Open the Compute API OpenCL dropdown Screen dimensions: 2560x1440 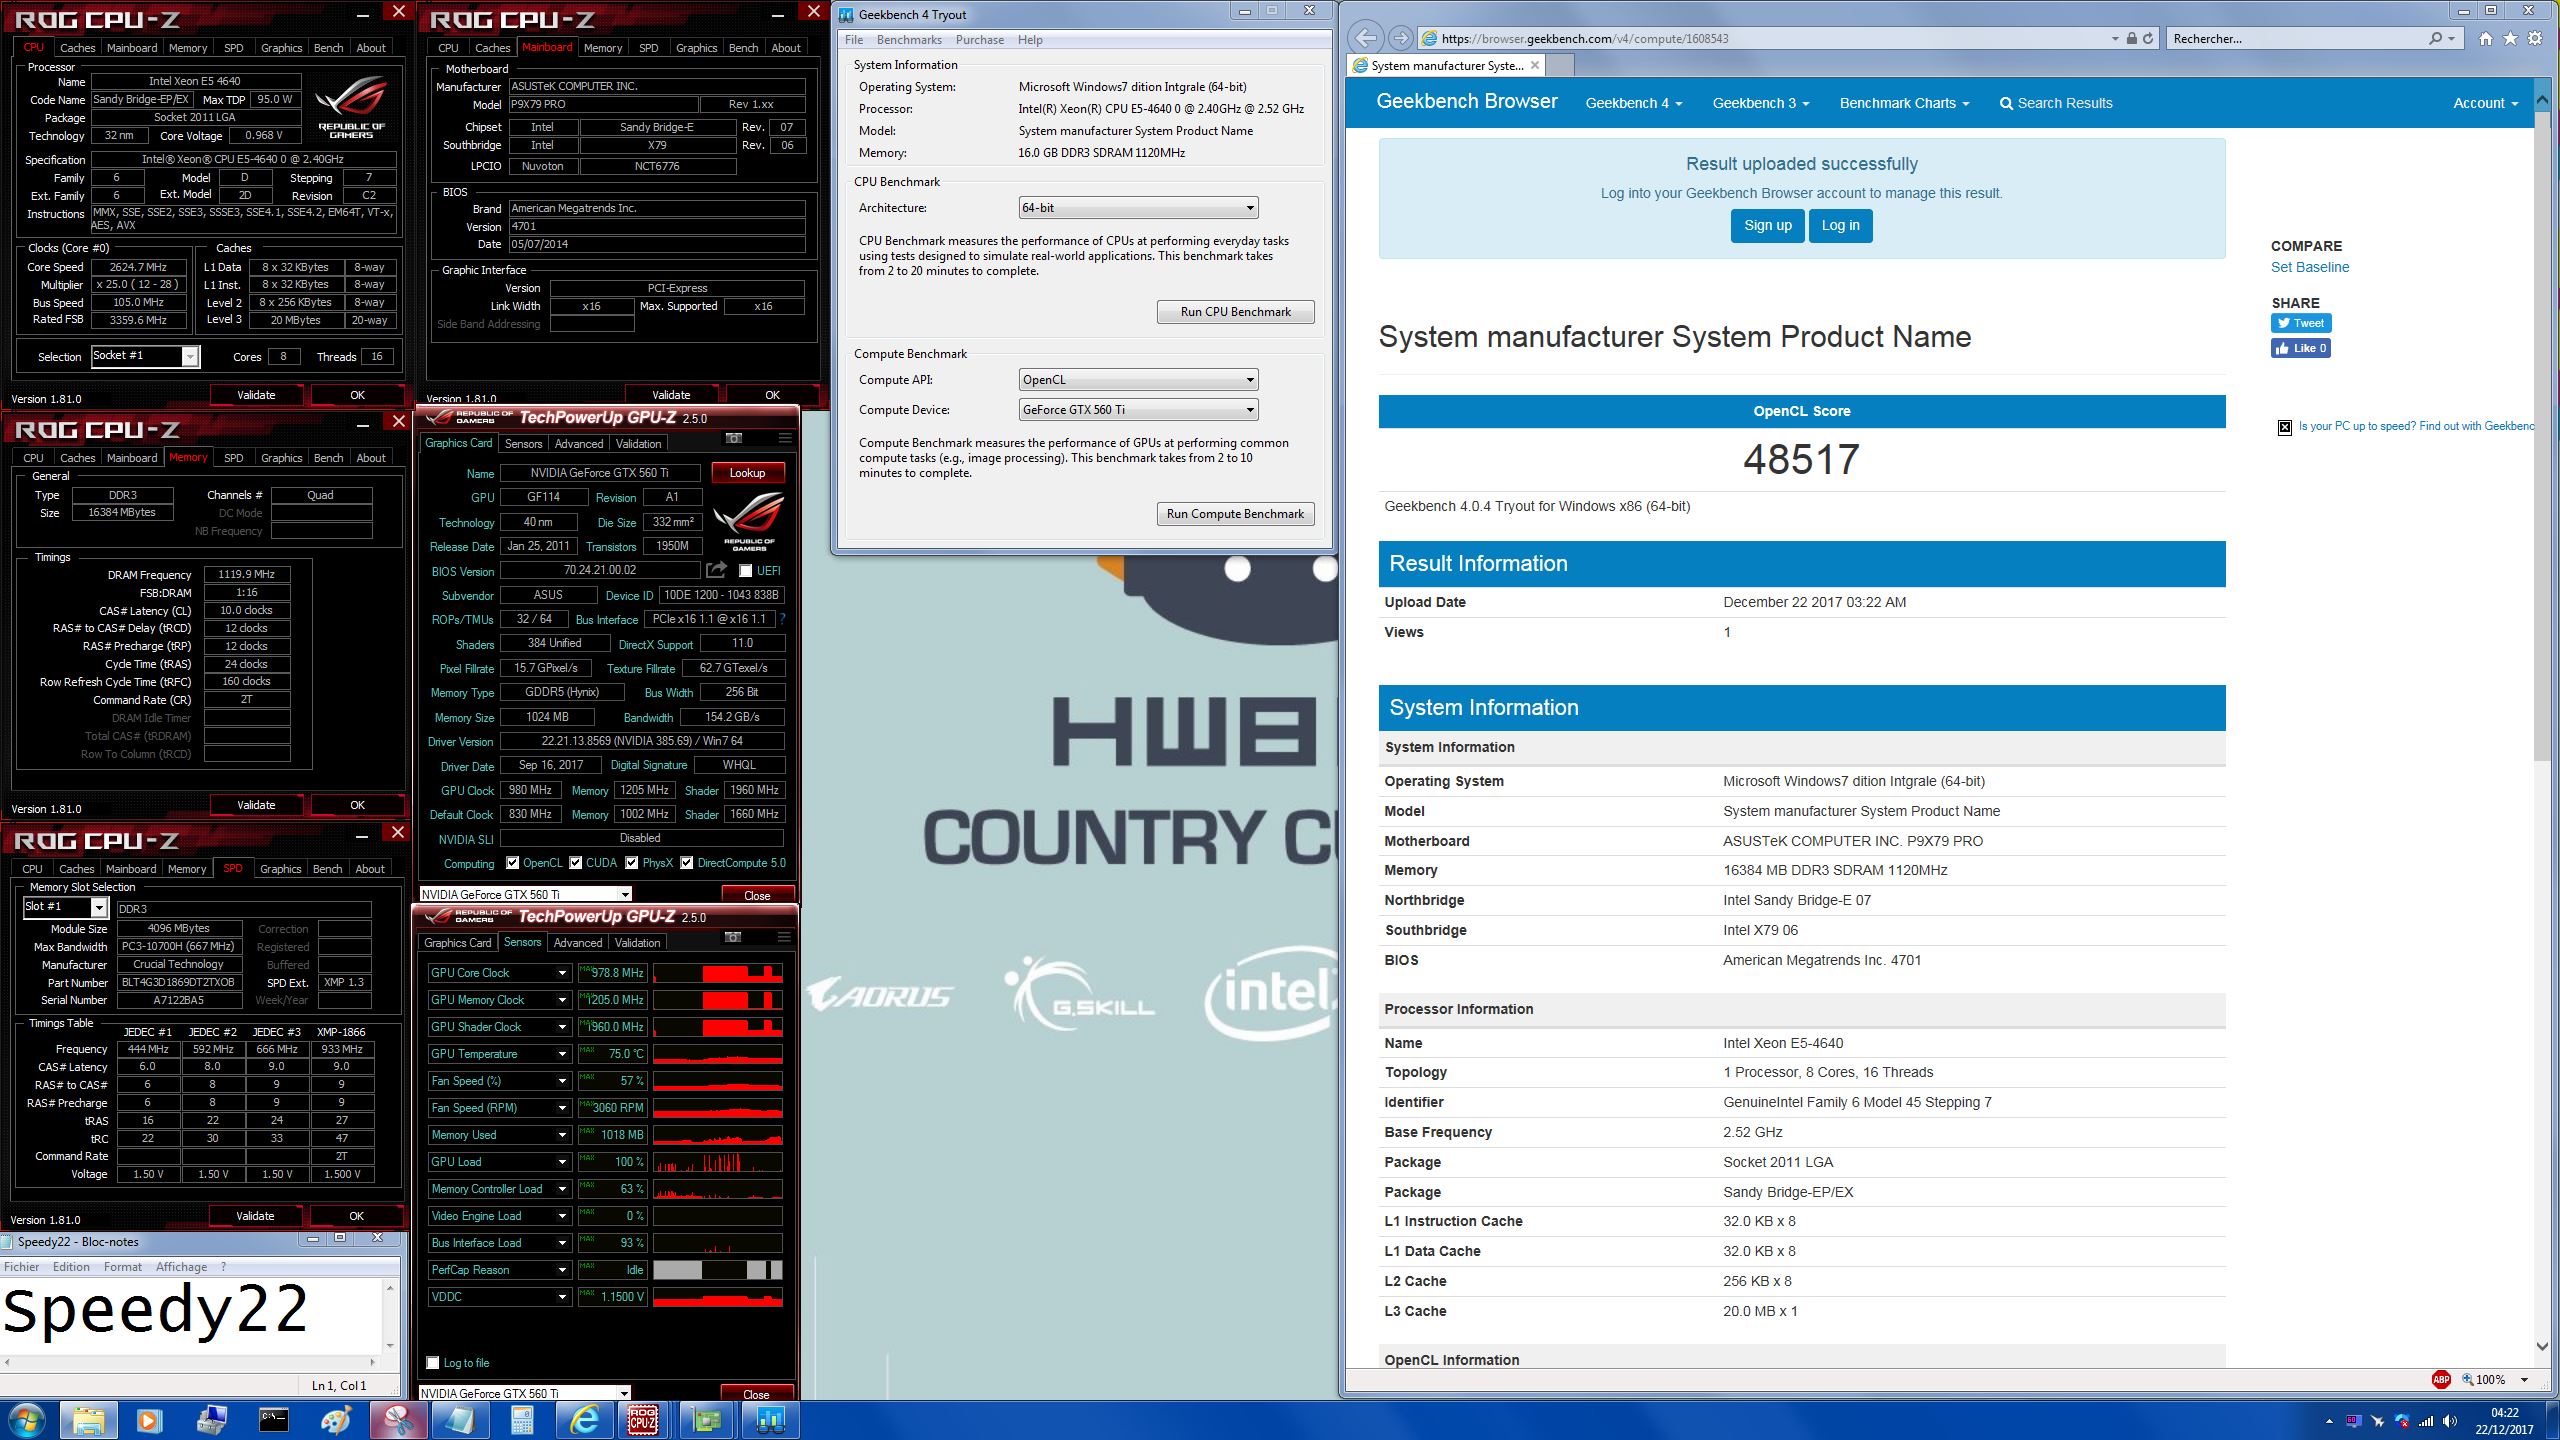[x=1138, y=380]
